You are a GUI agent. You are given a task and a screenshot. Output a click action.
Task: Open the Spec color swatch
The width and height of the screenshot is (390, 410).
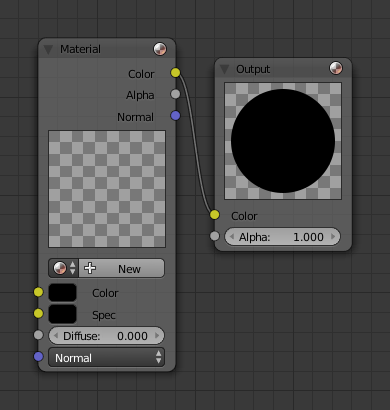[62, 314]
